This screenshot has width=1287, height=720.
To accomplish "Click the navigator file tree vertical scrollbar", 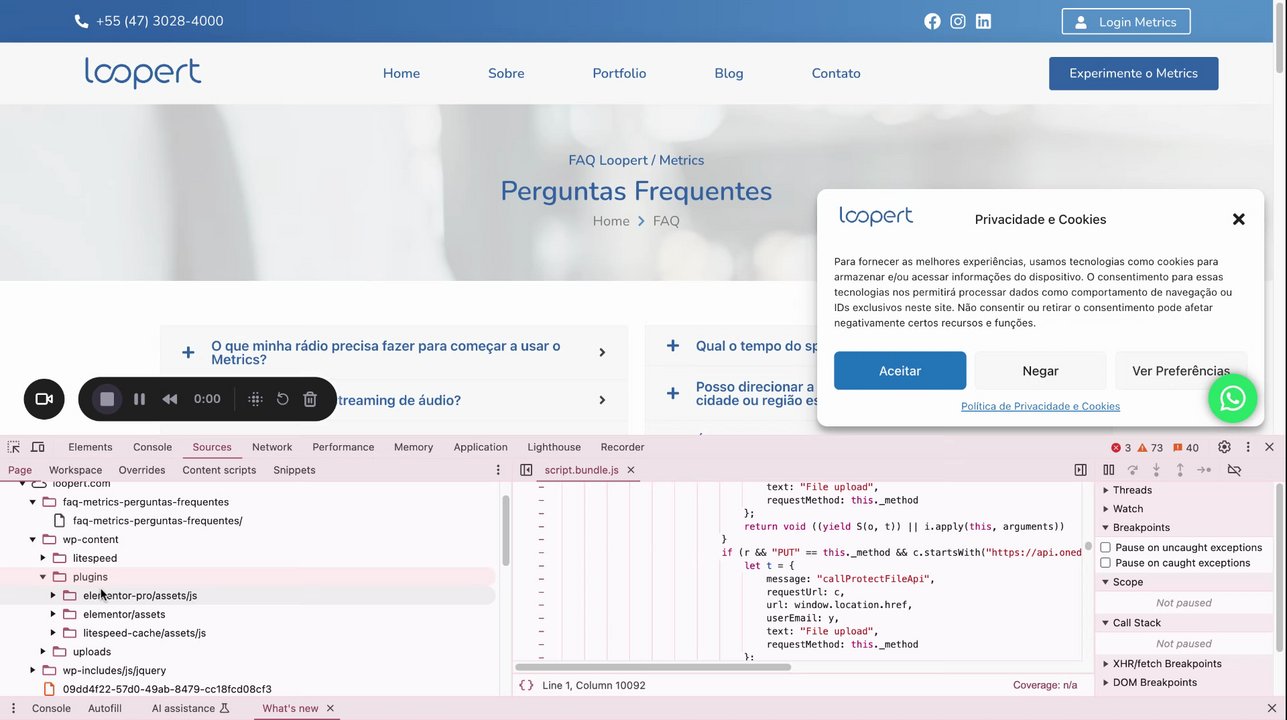I will point(505,530).
